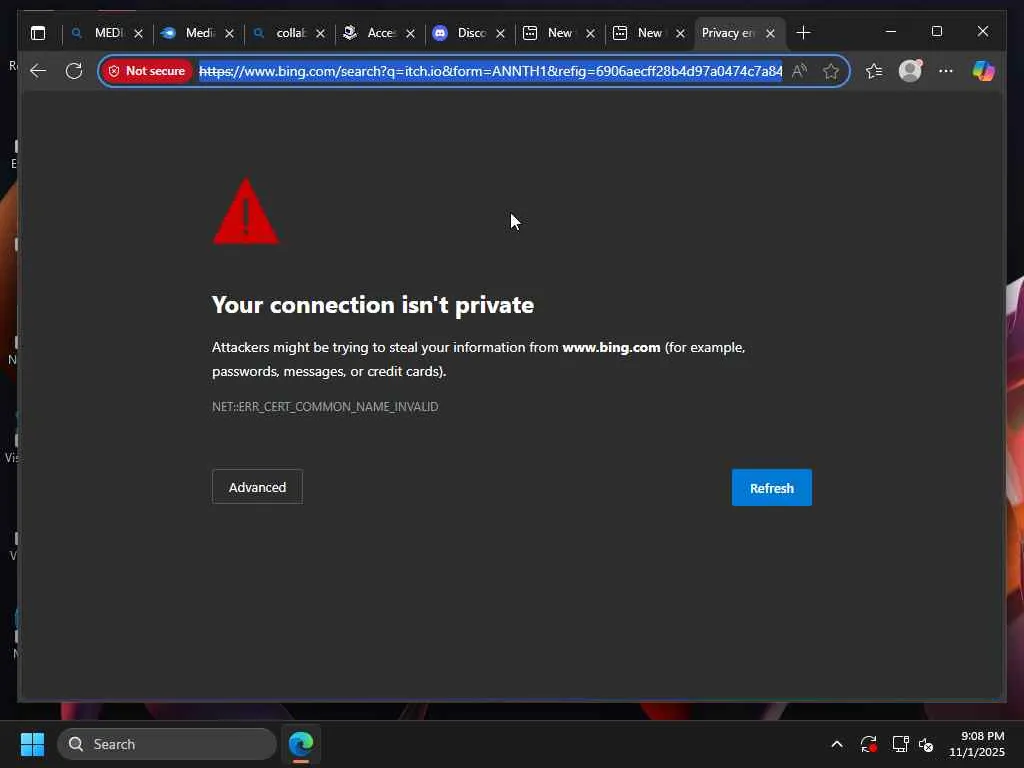Show hidden system tray icons
This screenshot has height=768, width=1024.
click(x=837, y=744)
